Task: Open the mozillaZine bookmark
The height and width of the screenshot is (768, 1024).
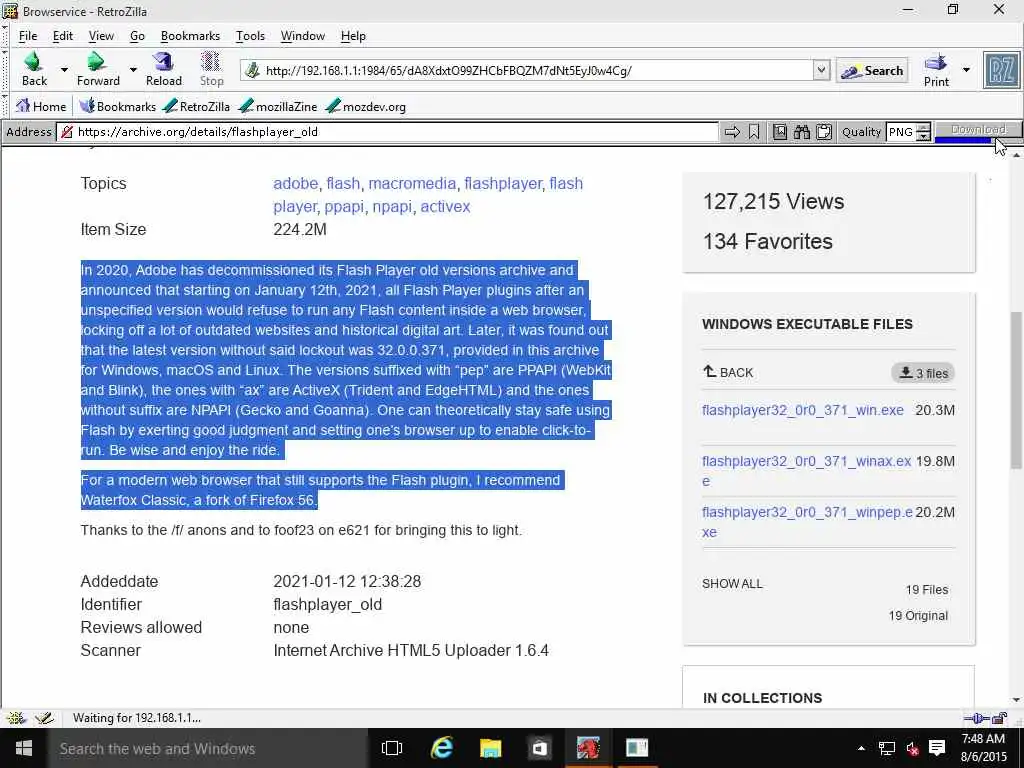Action: [x=278, y=106]
